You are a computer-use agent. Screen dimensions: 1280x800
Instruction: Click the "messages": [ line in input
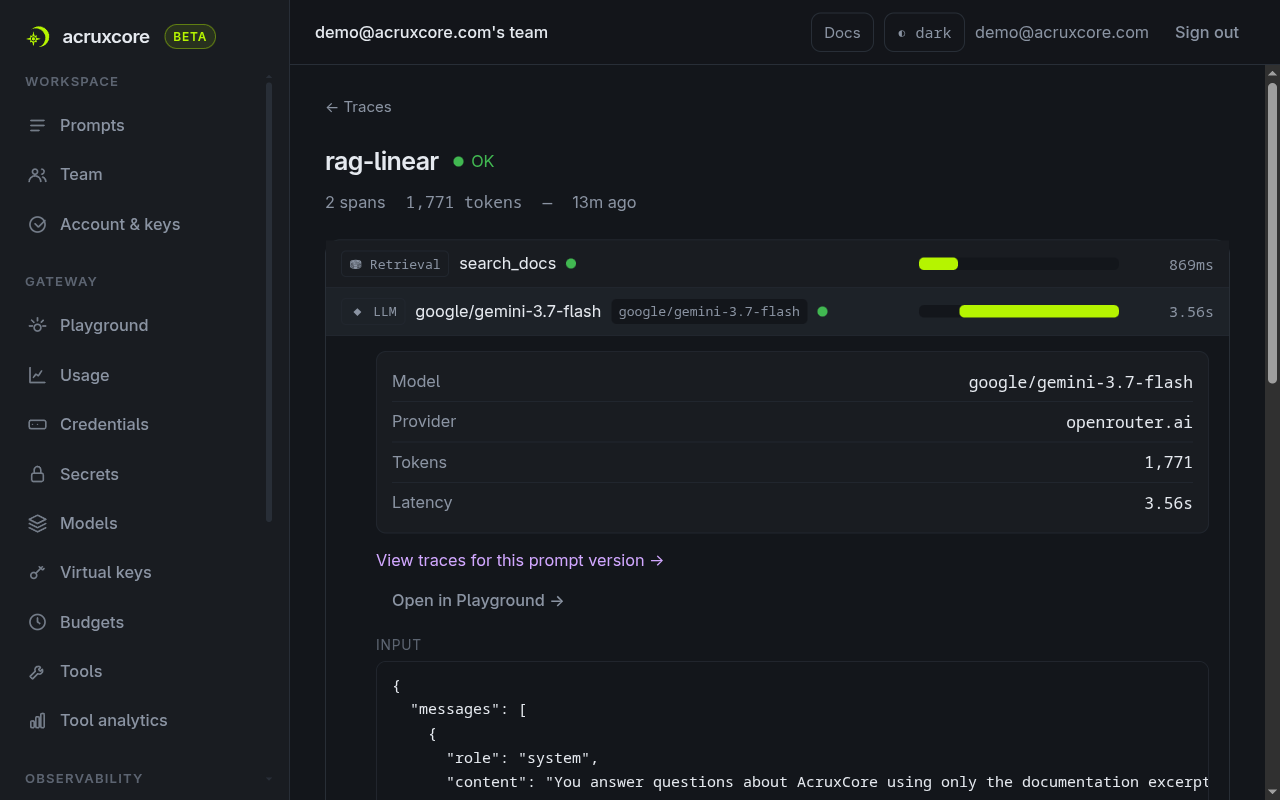coord(469,710)
